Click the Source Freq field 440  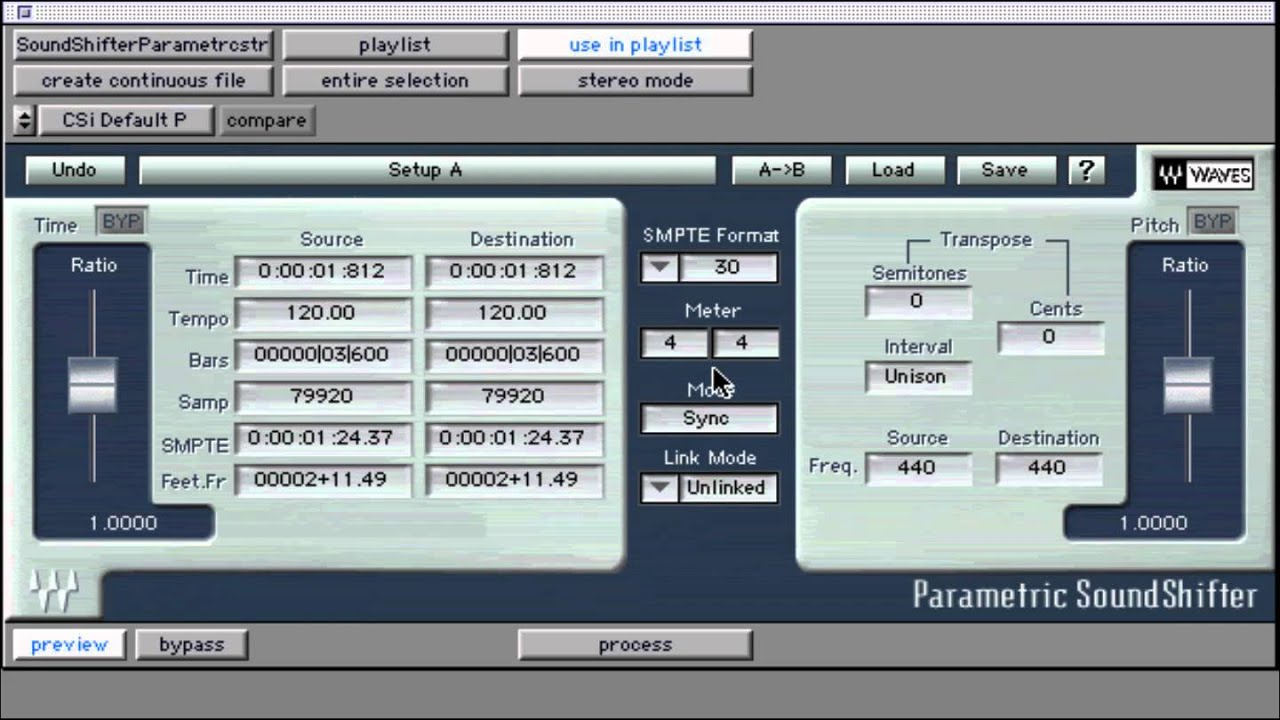coord(917,468)
